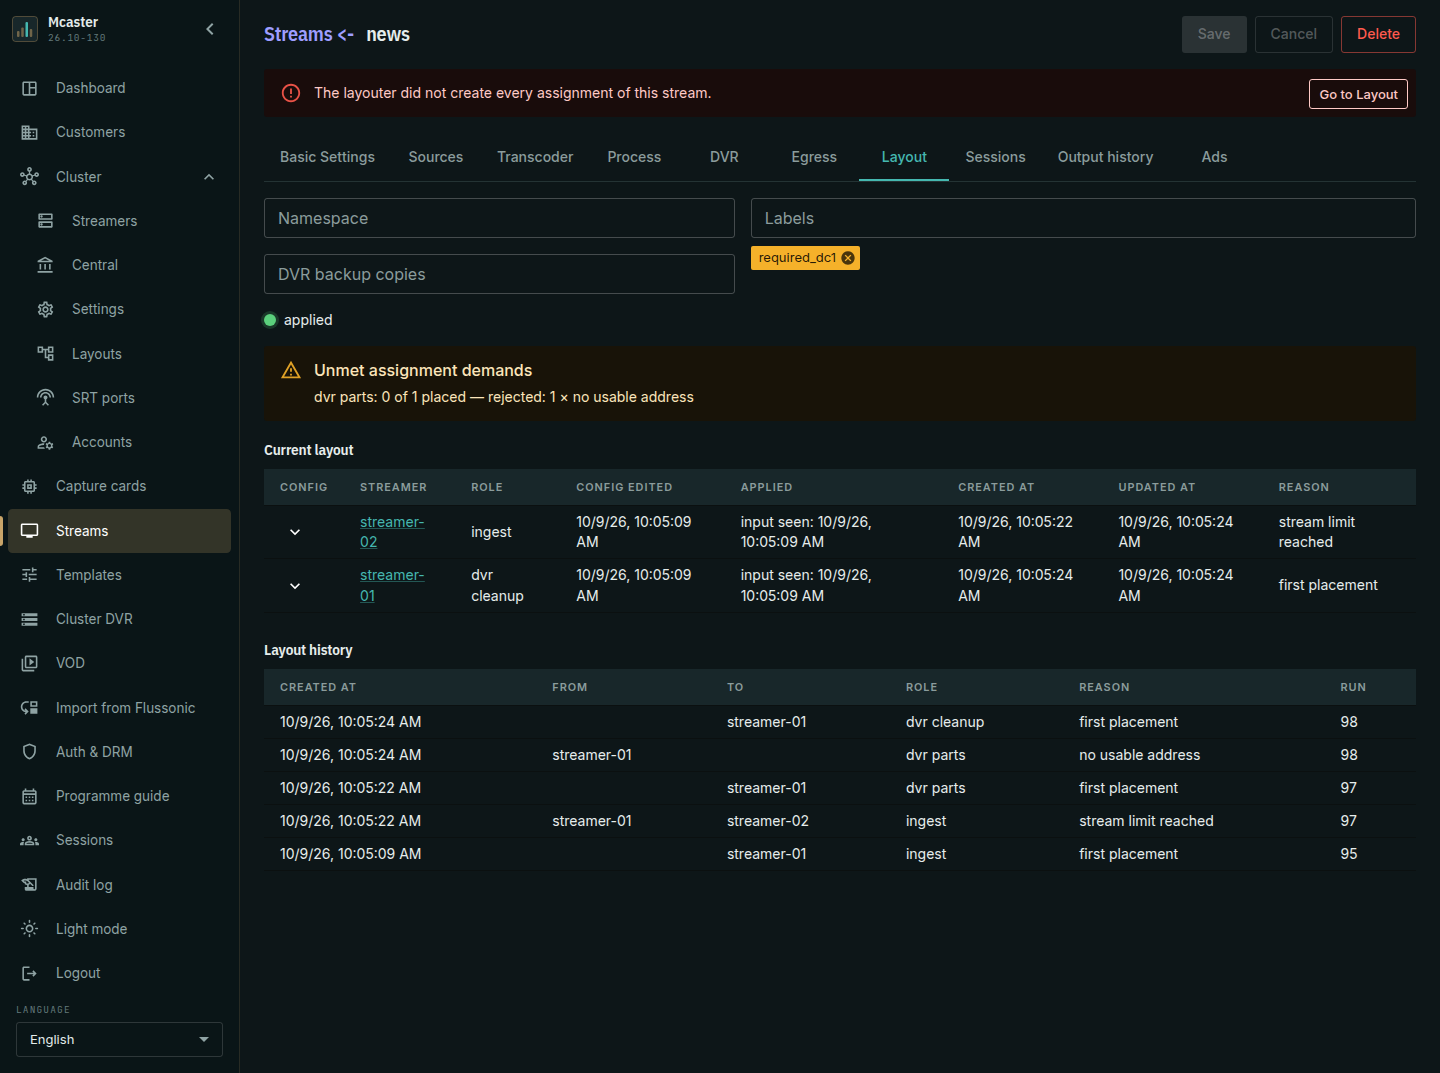Expand config row for streamer-02
Screen dimensions: 1440x1073
[x=295, y=532]
